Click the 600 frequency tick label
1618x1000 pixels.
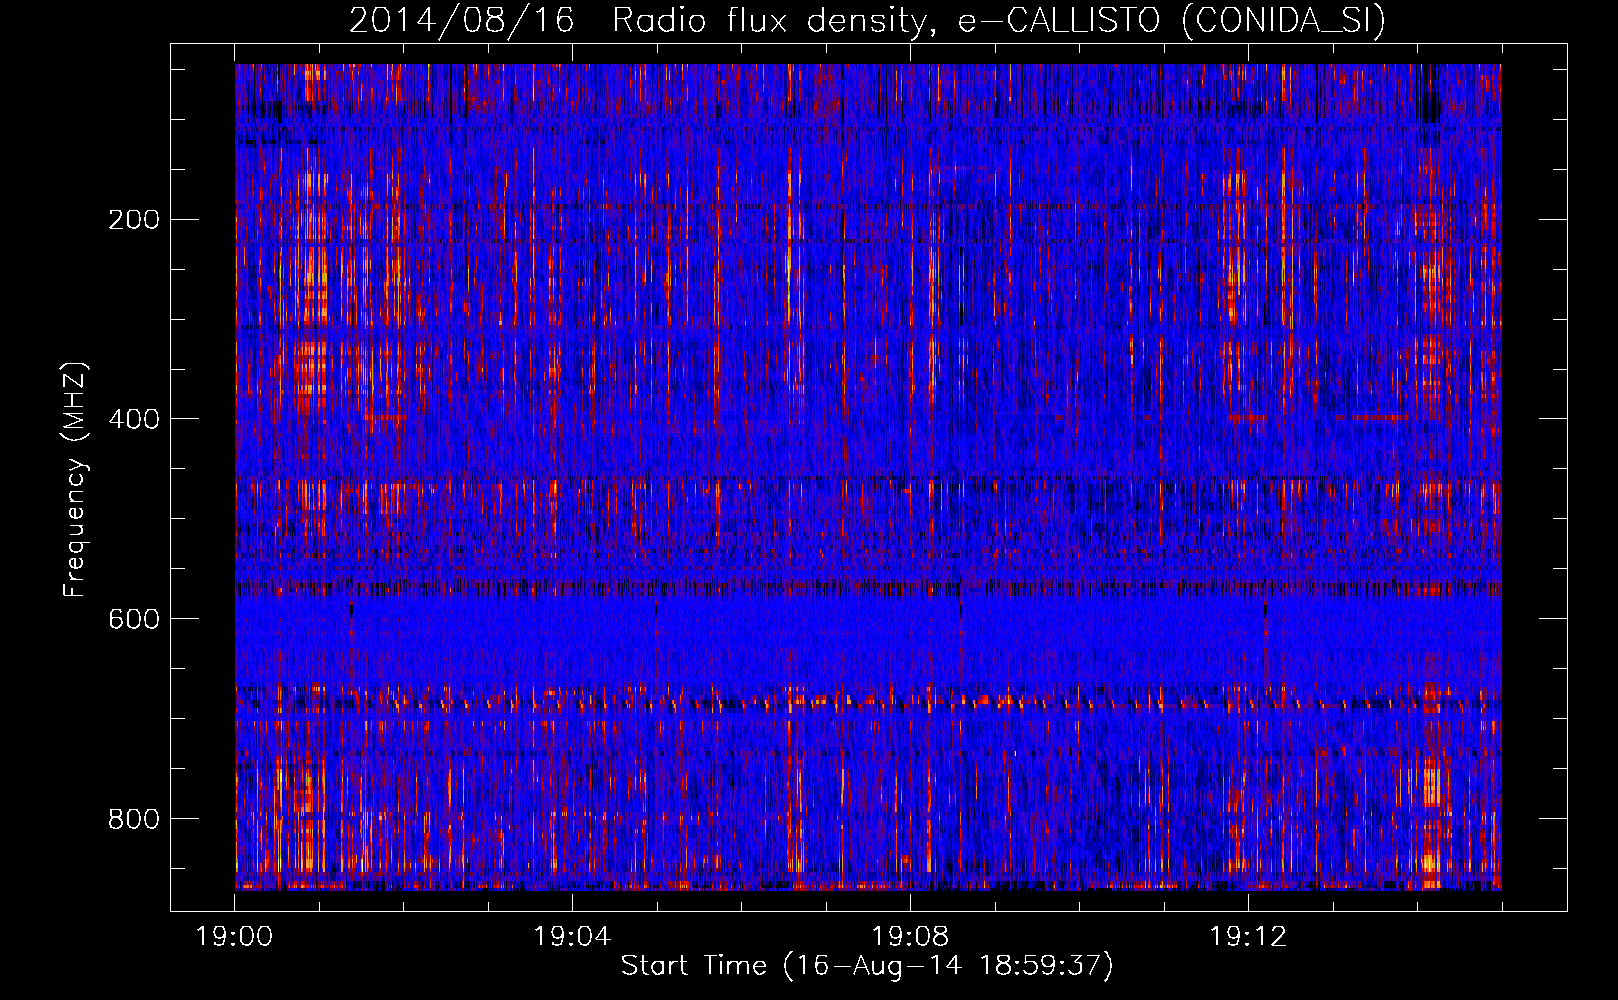click(x=133, y=619)
